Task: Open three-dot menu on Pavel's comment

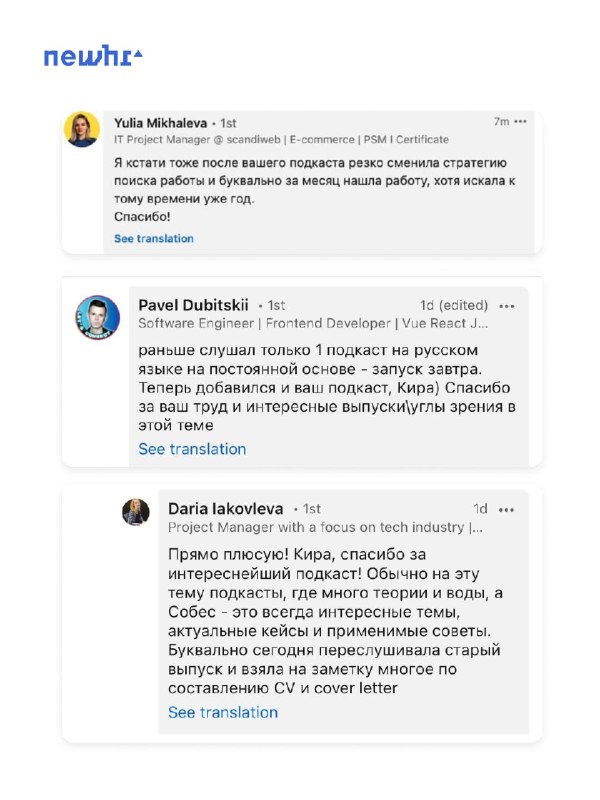Action: [507, 306]
